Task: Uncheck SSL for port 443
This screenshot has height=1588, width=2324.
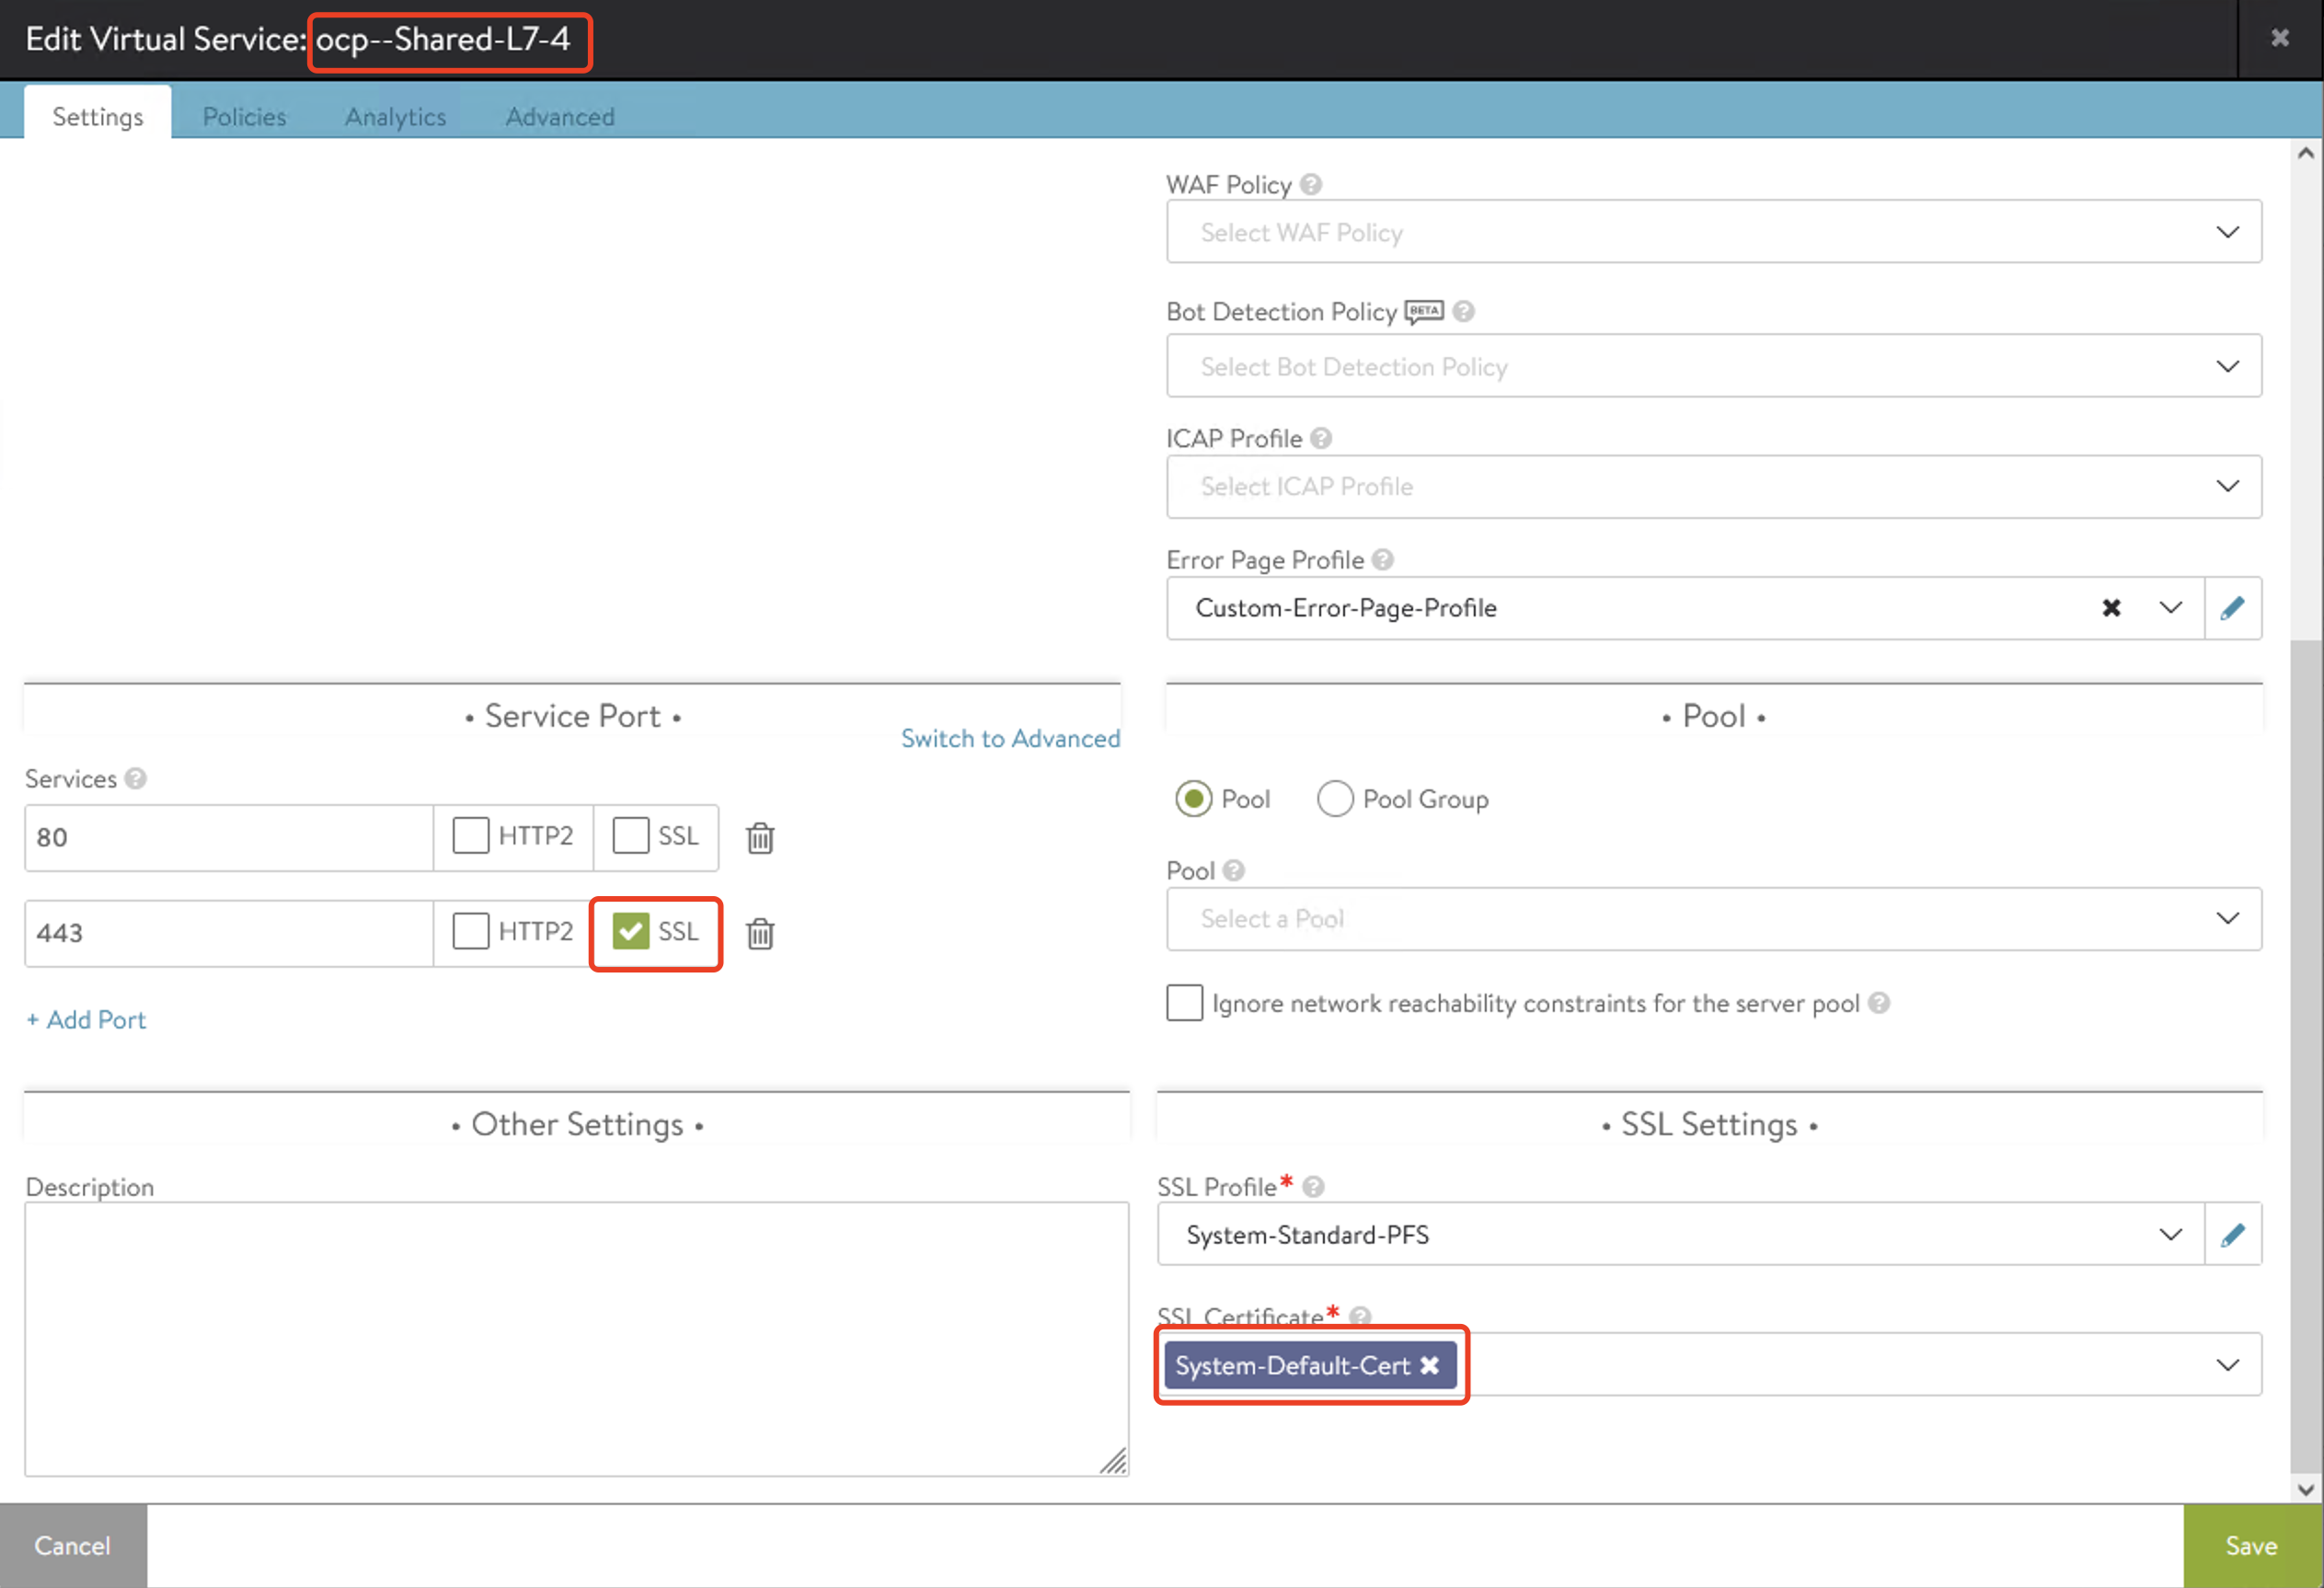Action: pos(631,932)
